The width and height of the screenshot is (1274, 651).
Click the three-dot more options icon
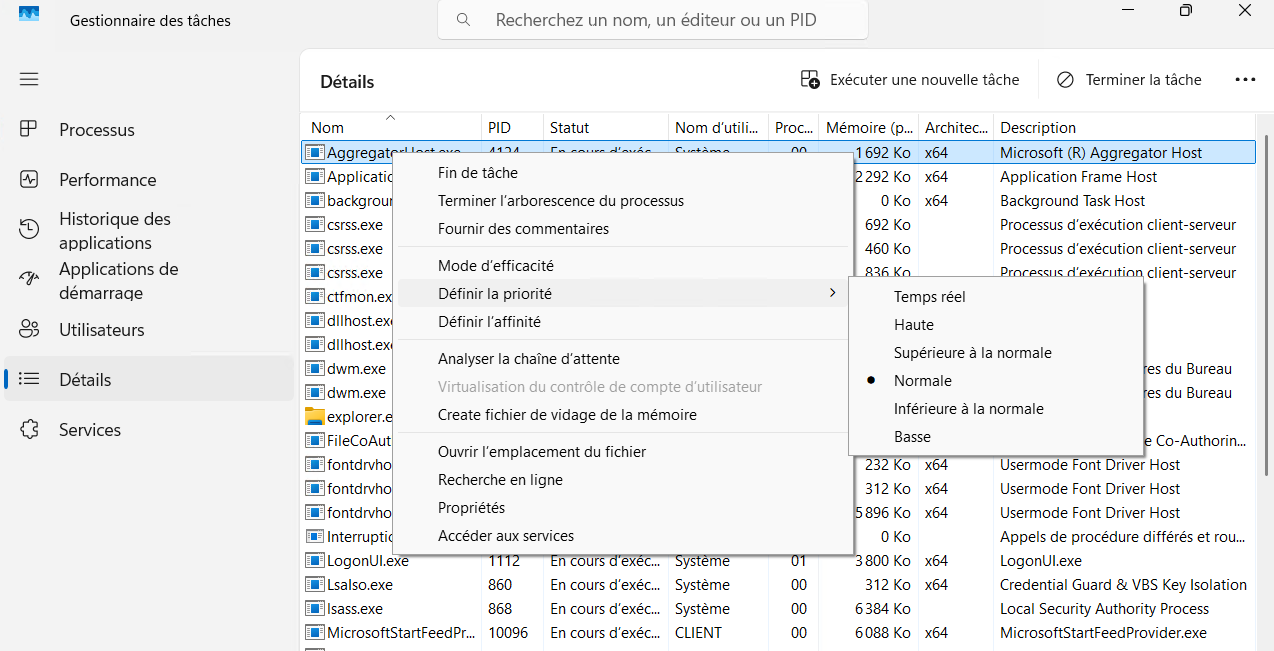coord(1245,80)
